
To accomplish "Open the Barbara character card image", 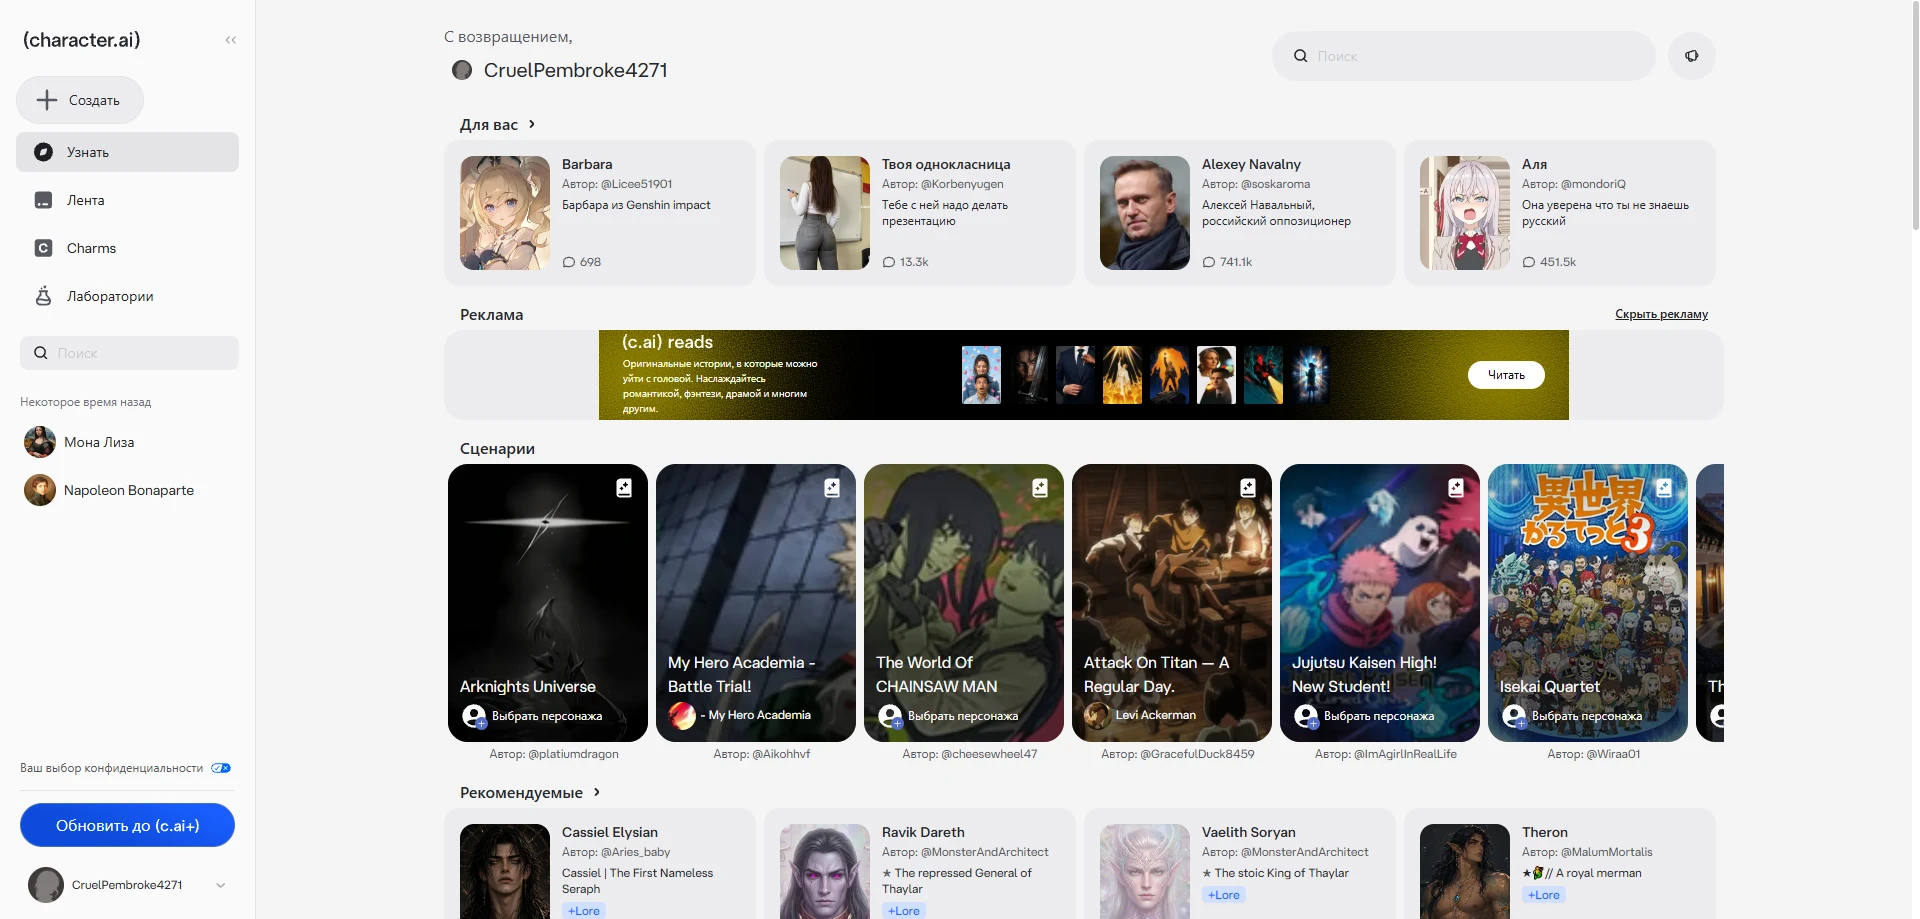I will click(x=505, y=213).
